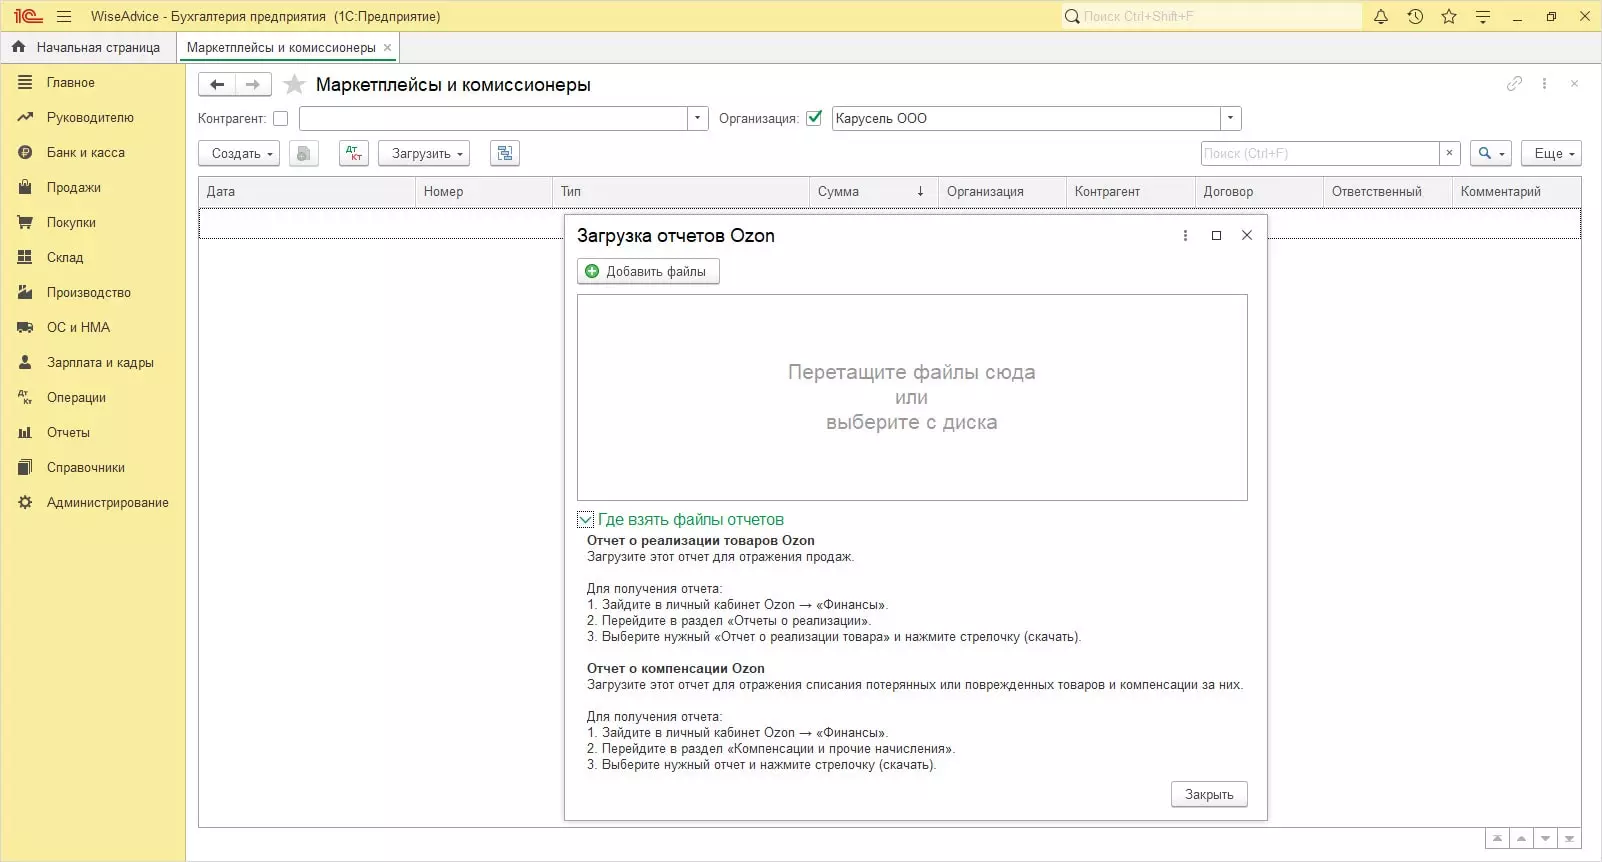Open the Контрагент dropdown list
The width and height of the screenshot is (1602, 862).
click(x=698, y=118)
